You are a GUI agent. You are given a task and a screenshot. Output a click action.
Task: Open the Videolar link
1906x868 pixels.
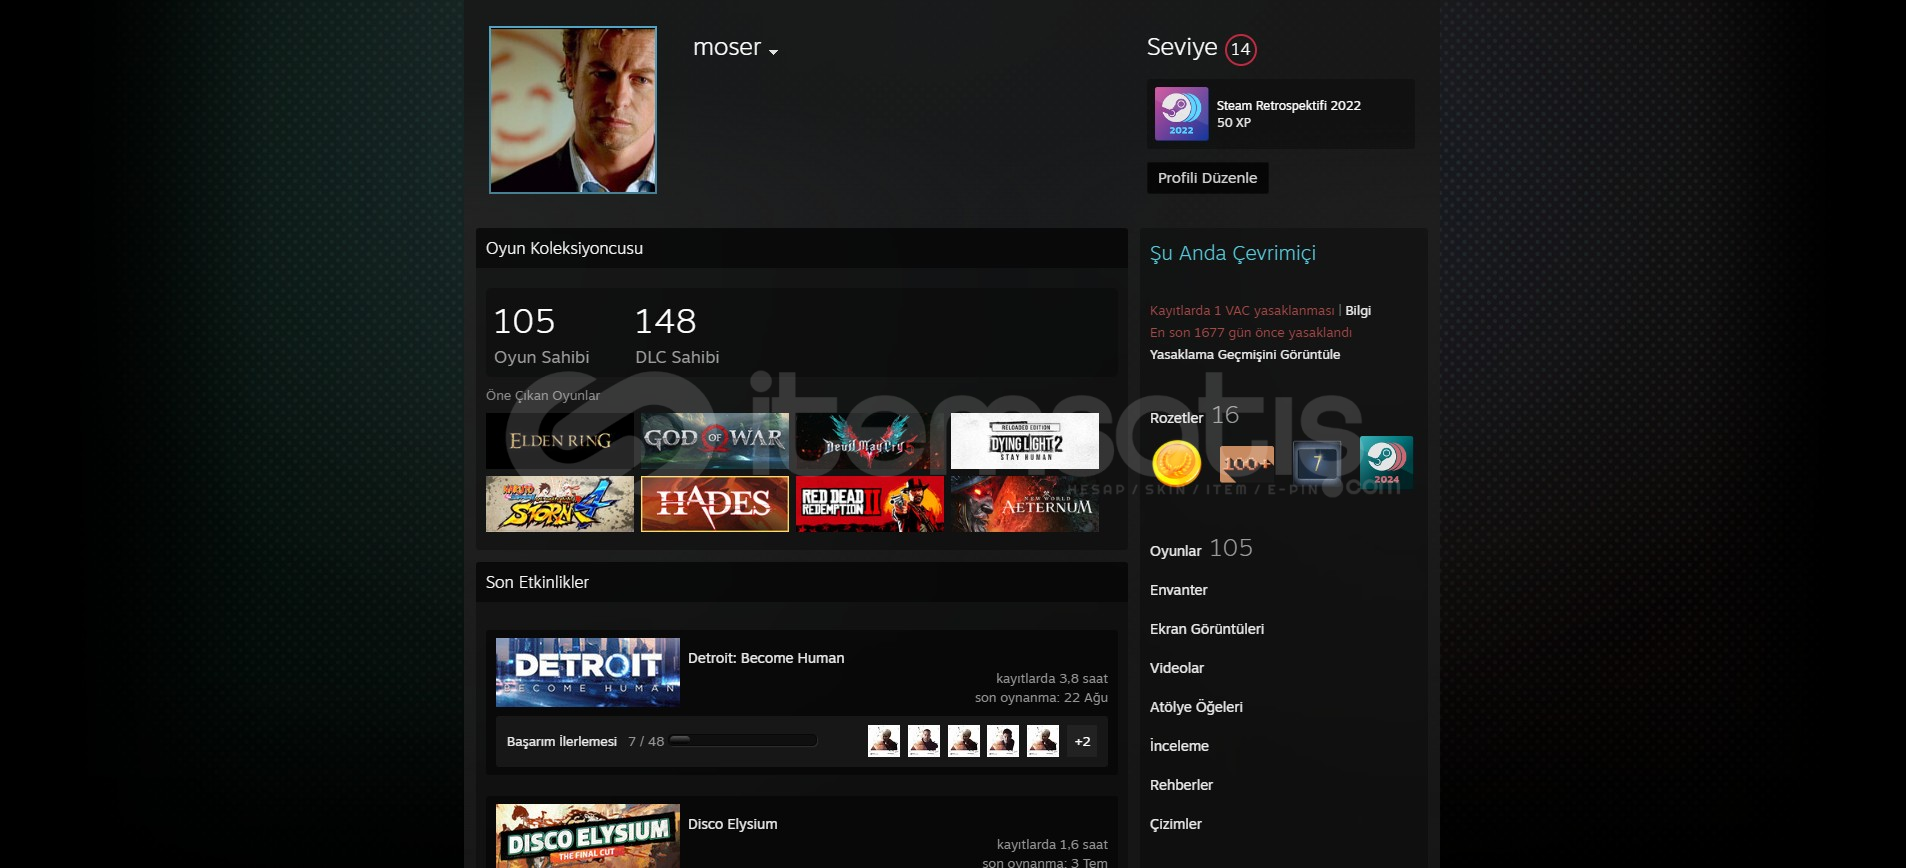pos(1177,668)
